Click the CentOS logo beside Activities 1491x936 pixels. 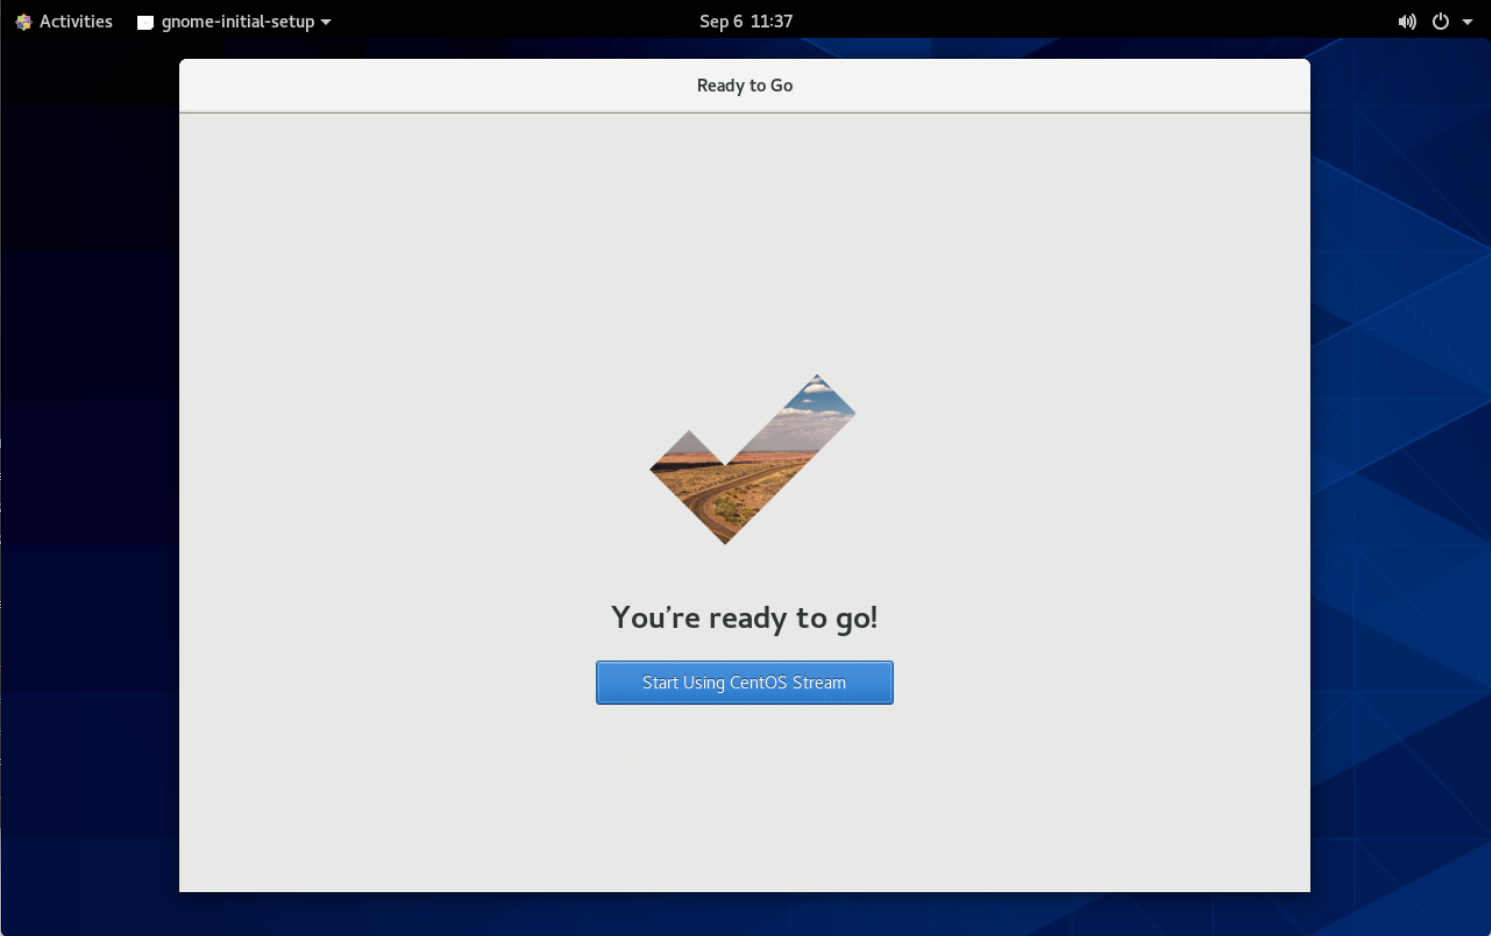click(24, 21)
